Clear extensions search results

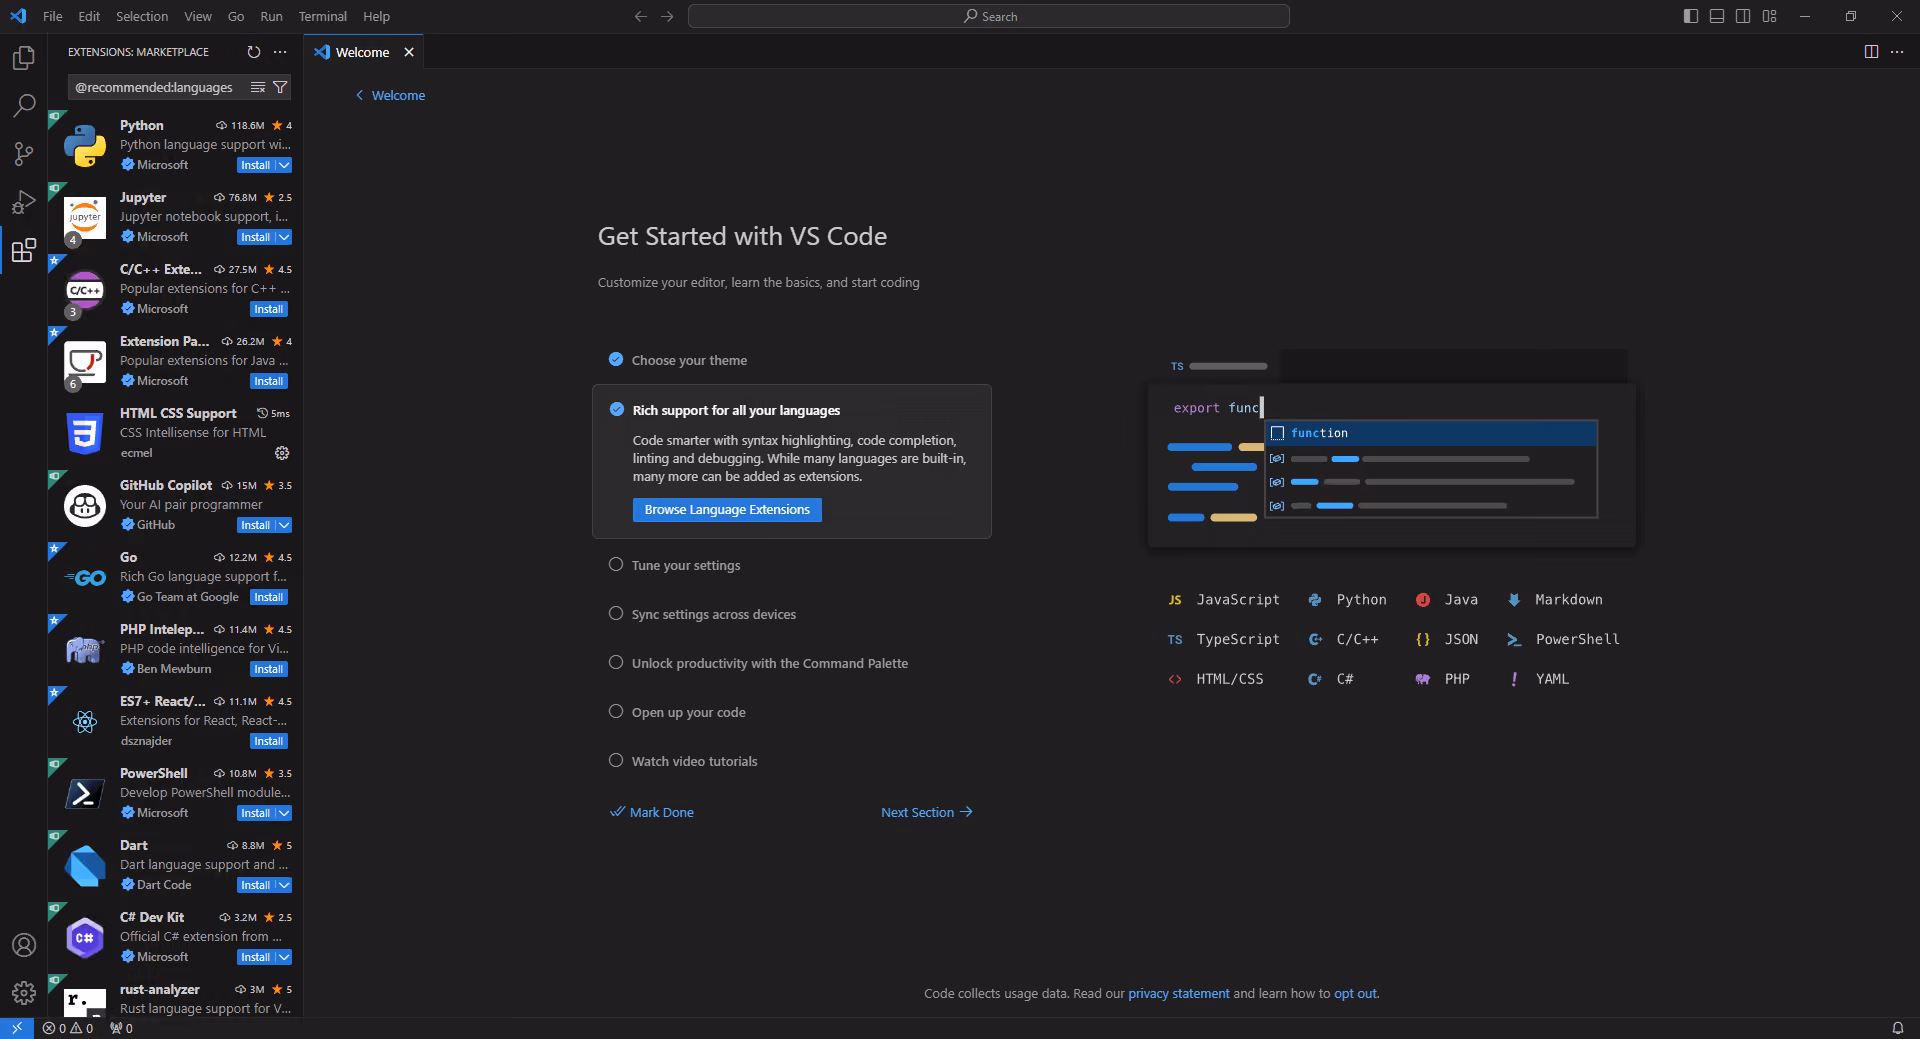pyautogui.click(x=258, y=87)
